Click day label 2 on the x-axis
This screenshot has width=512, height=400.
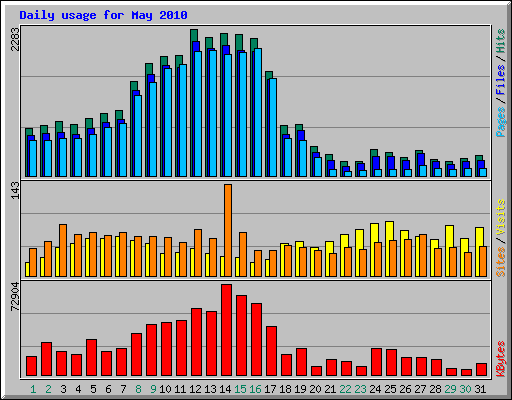point(48,389)
